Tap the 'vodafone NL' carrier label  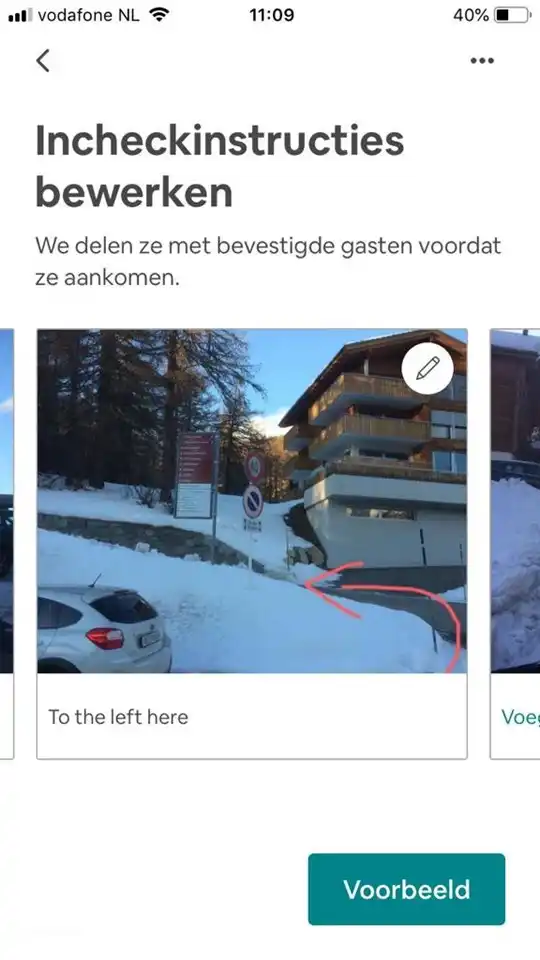pyautogui.click(x=89, y=15)
